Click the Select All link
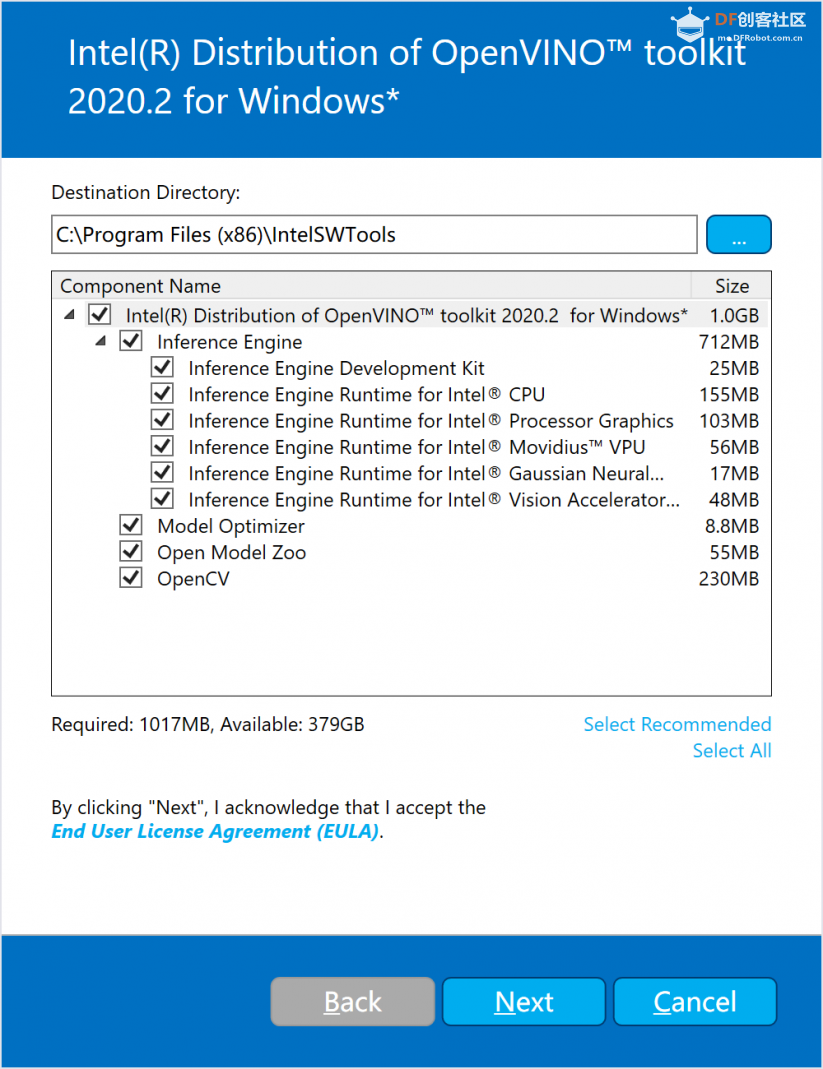Viewport: 823px width, 1069px height. [732, 751]
